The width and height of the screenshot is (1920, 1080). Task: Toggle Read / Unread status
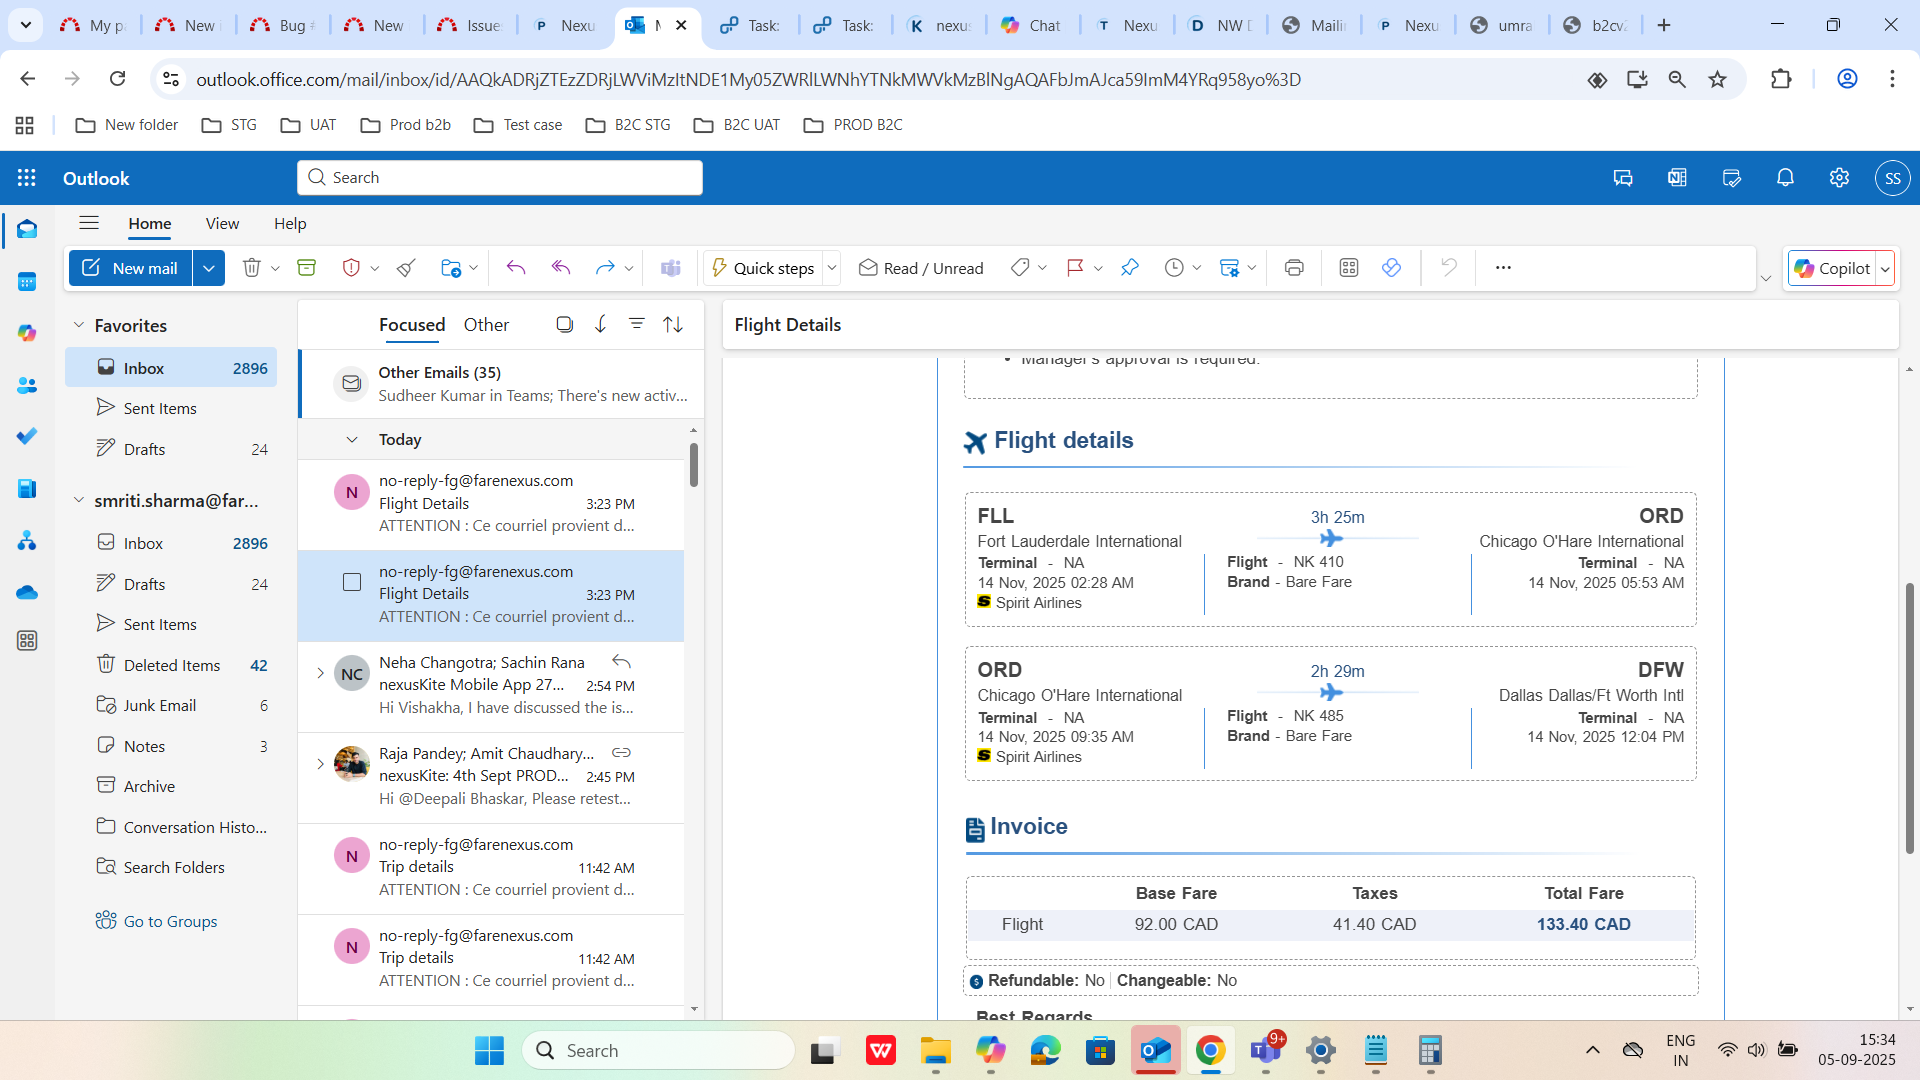[x=921, y=268]
